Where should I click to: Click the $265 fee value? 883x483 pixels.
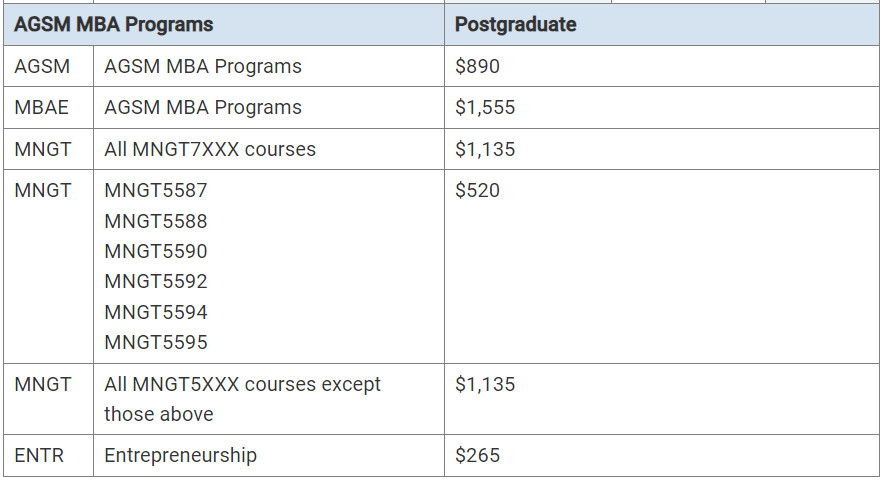(x=477, y=455)
